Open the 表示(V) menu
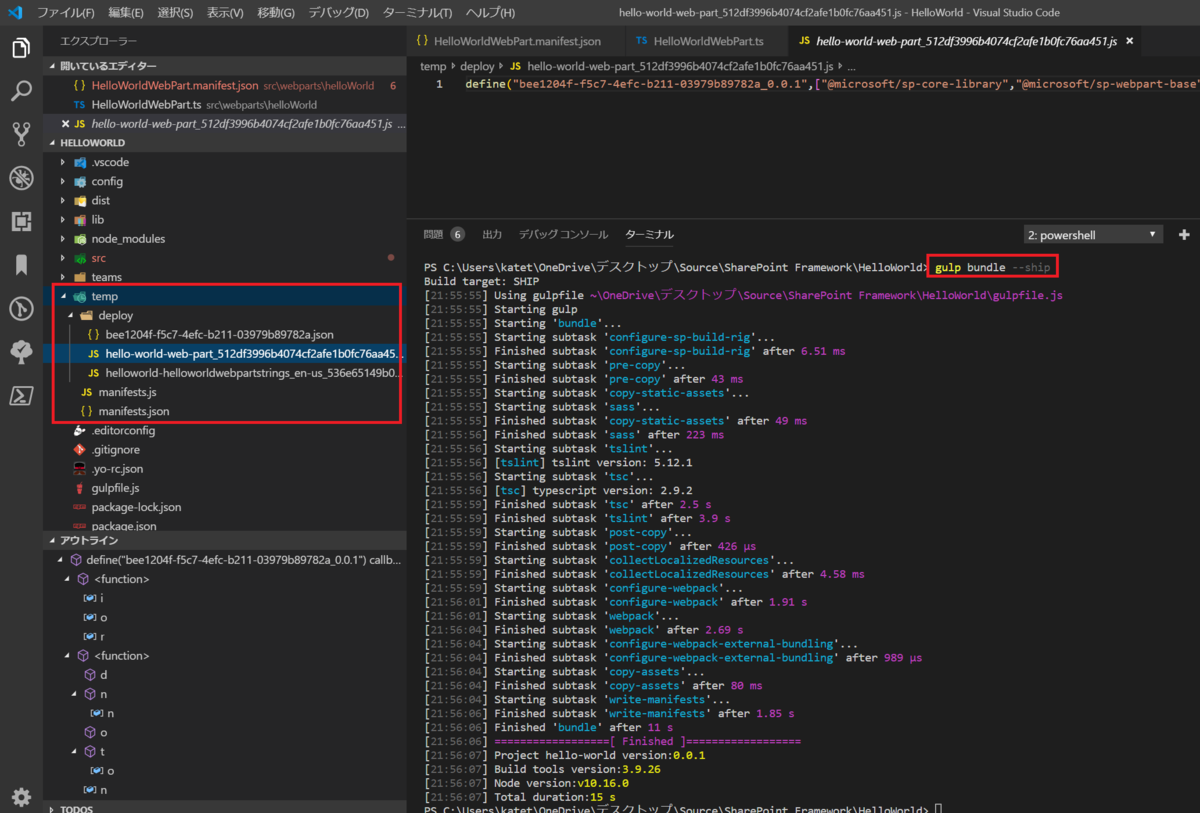This screenshot has width=1200, height=813. pyautogui.click(x=225, y=13)
